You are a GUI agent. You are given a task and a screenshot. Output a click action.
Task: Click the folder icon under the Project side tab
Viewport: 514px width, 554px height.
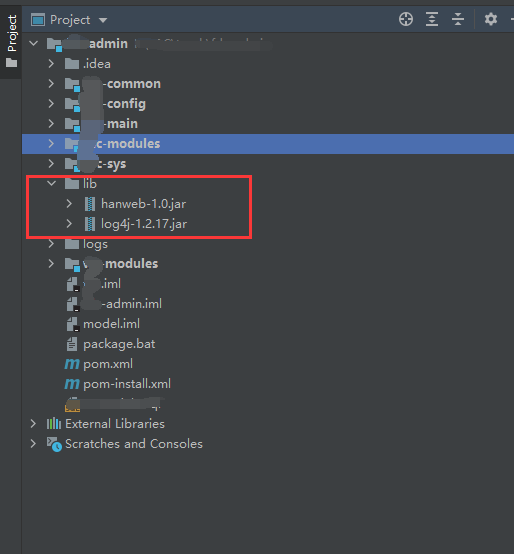(x=11, y=63)
